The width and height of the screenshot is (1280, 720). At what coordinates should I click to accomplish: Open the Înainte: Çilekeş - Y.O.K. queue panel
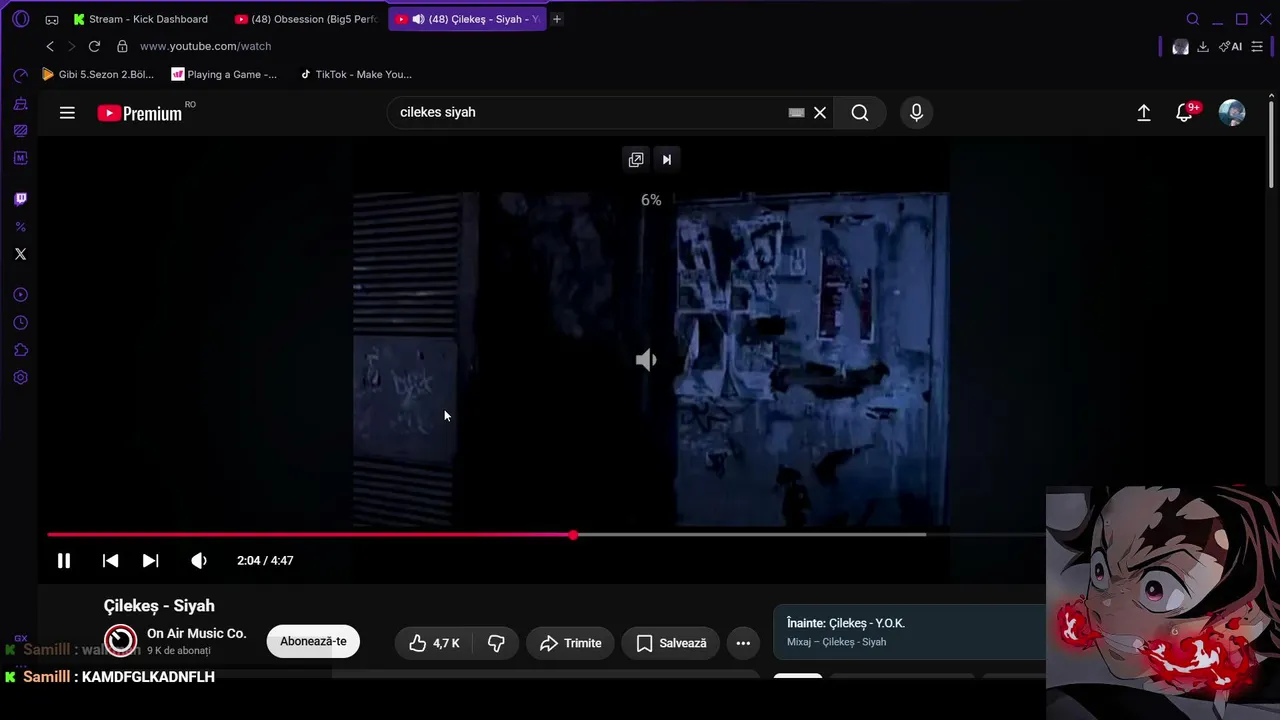(909, 632)
